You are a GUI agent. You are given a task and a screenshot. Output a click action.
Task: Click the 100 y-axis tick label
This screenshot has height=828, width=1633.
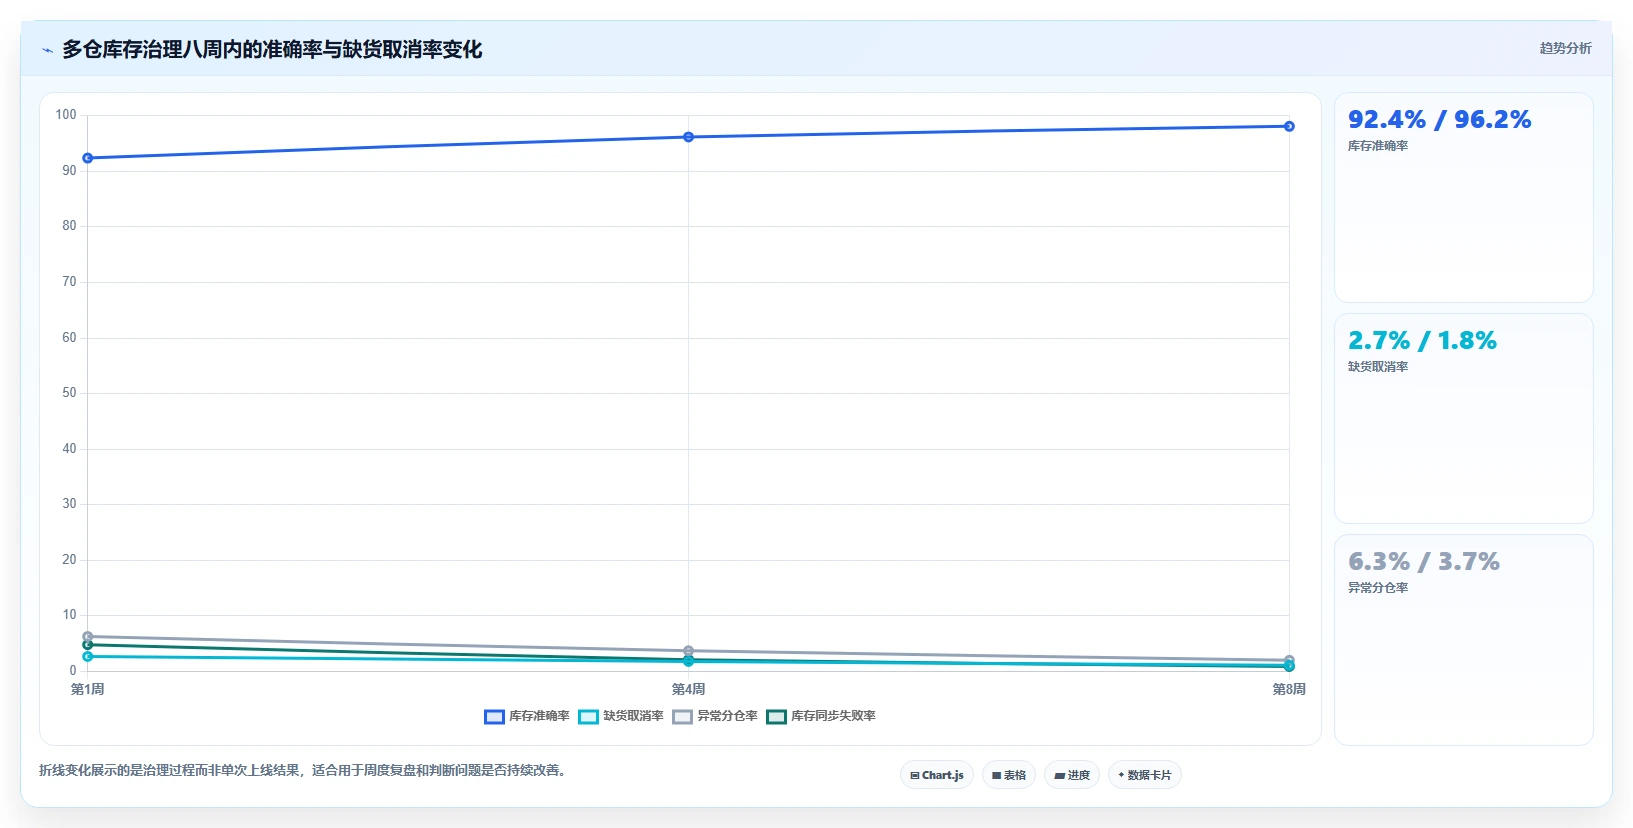click(x=66, y=115)
